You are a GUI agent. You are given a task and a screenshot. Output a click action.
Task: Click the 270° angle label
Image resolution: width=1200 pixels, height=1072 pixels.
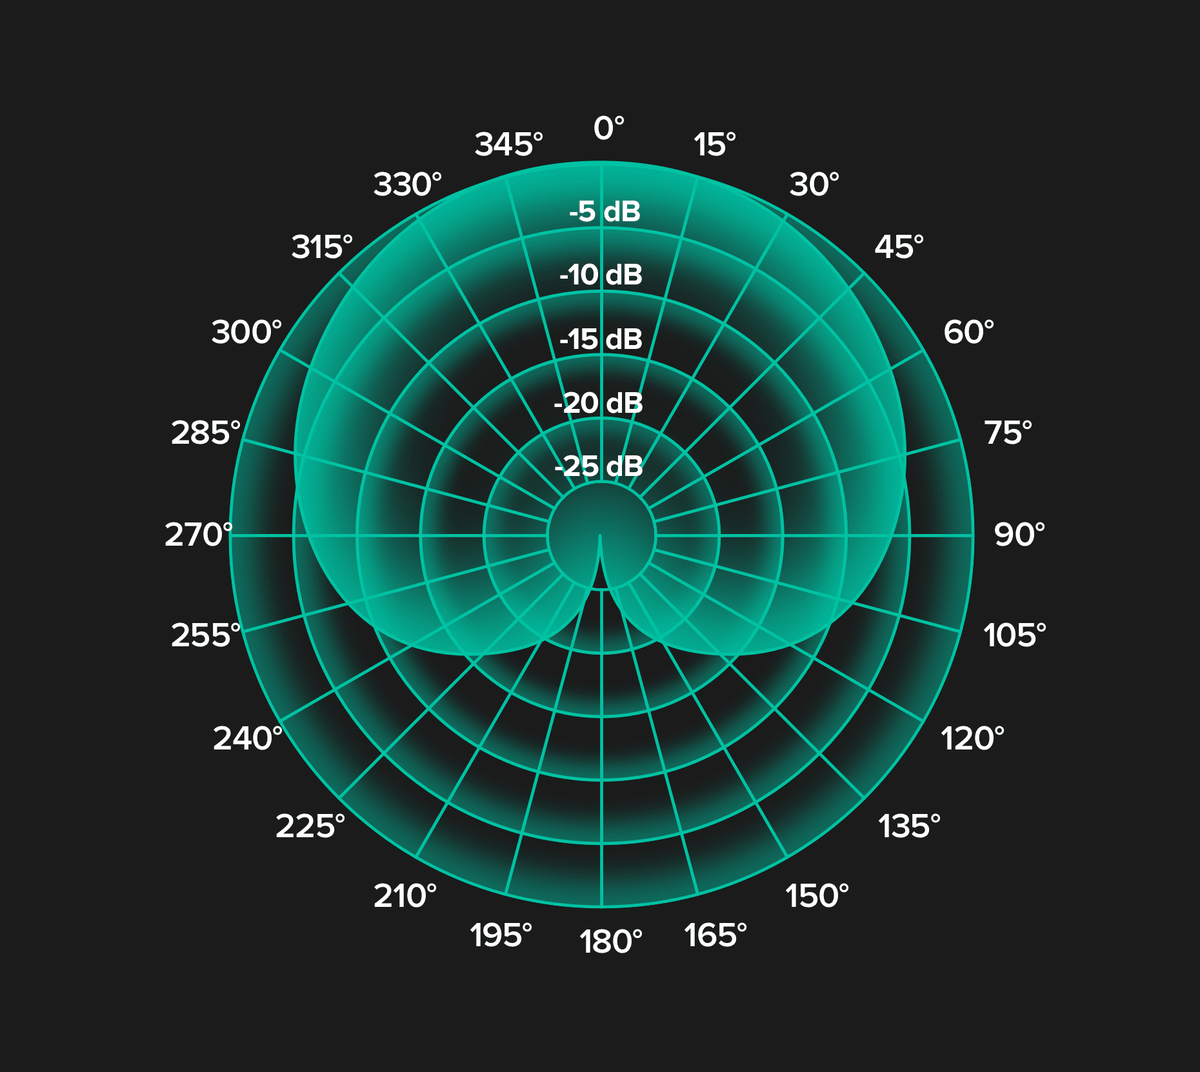pos(198,535)
